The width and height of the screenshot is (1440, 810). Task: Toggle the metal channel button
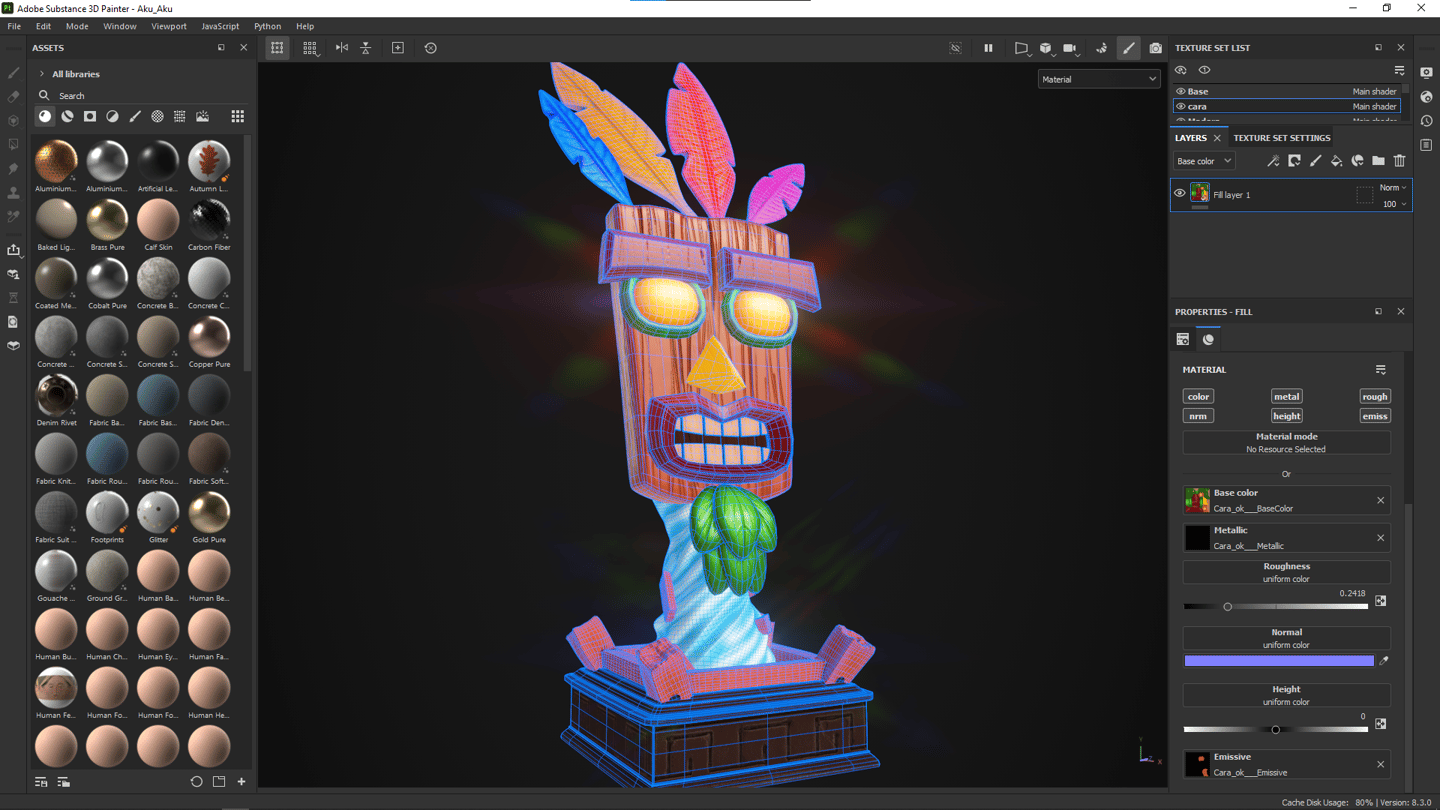point(1286,397)
